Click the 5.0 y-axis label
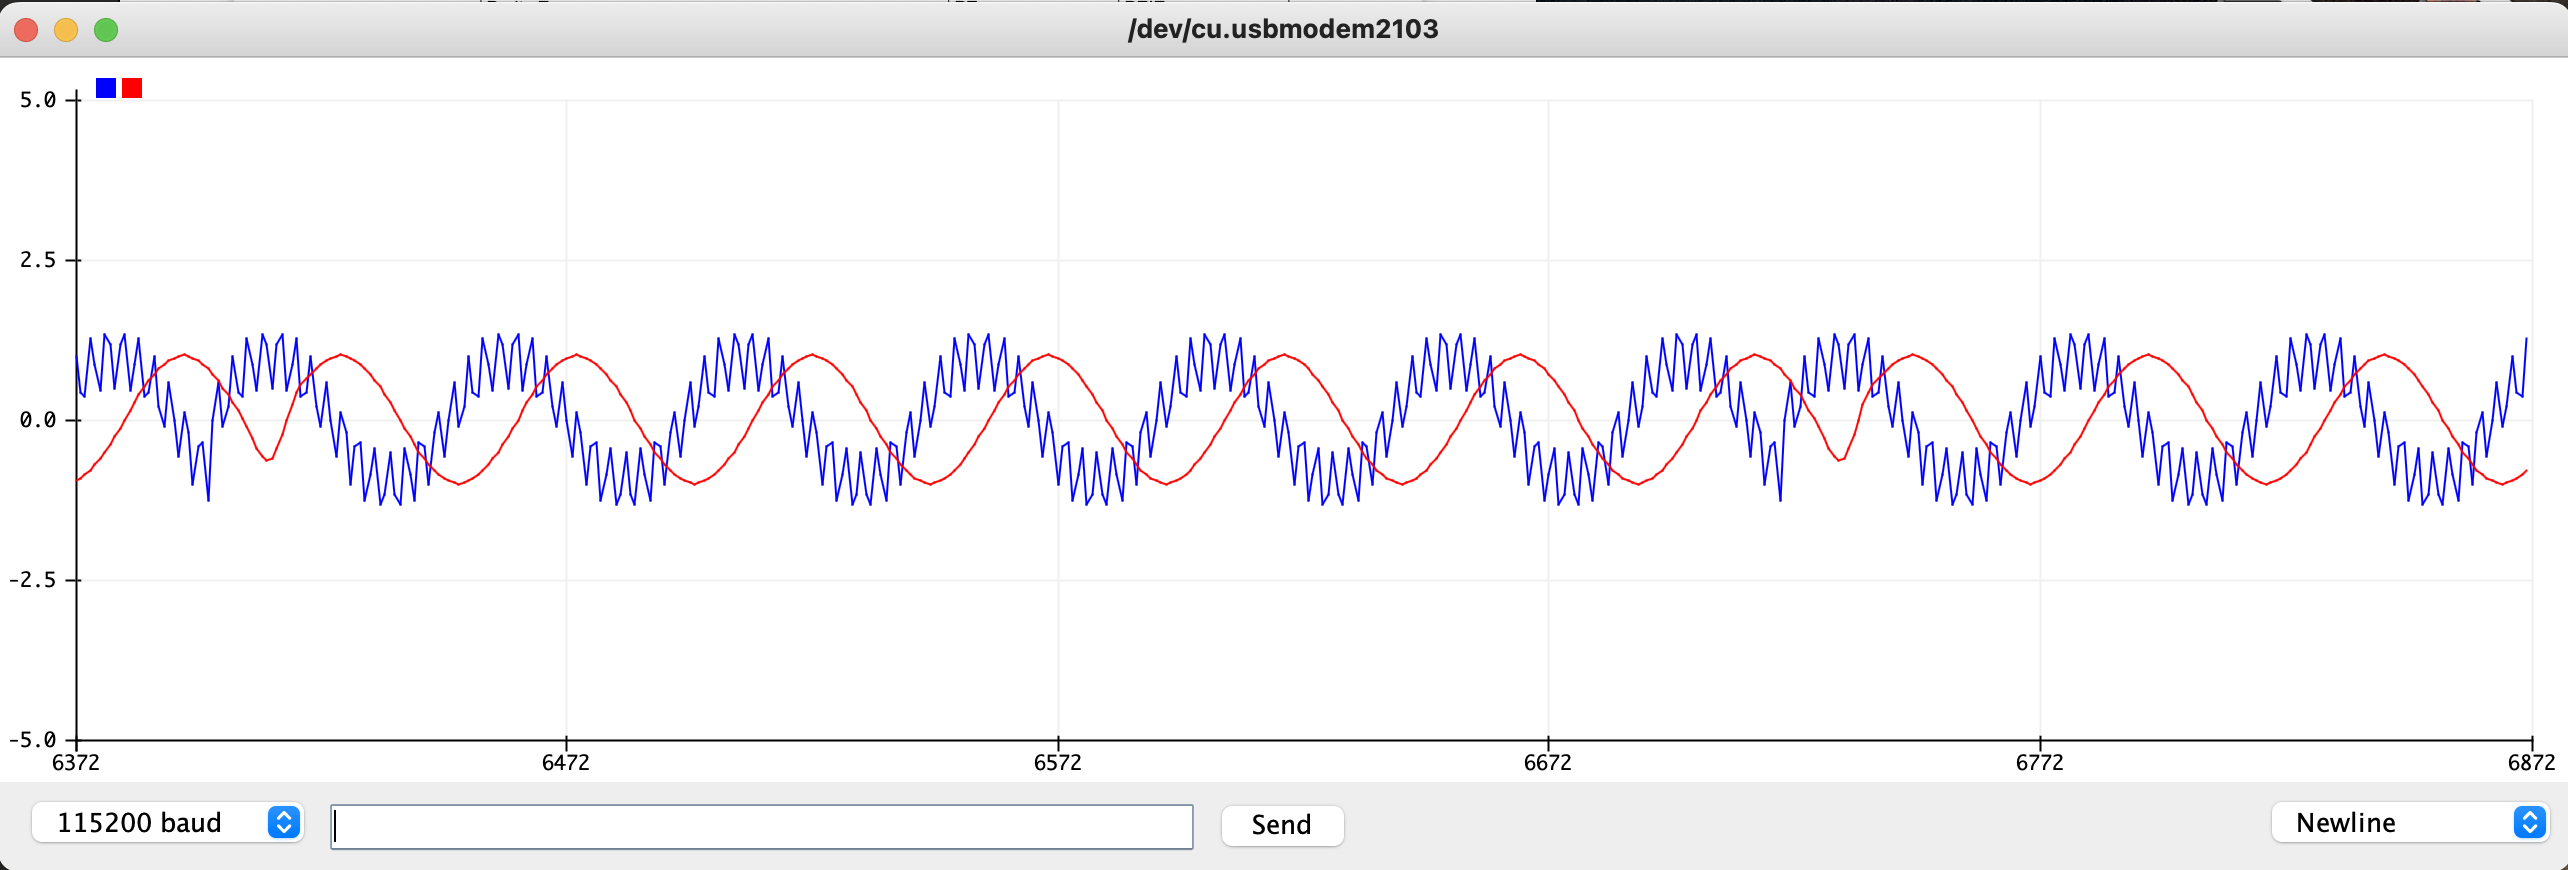The width and height of the screenshot is (2568, 870). pos(38,100)
